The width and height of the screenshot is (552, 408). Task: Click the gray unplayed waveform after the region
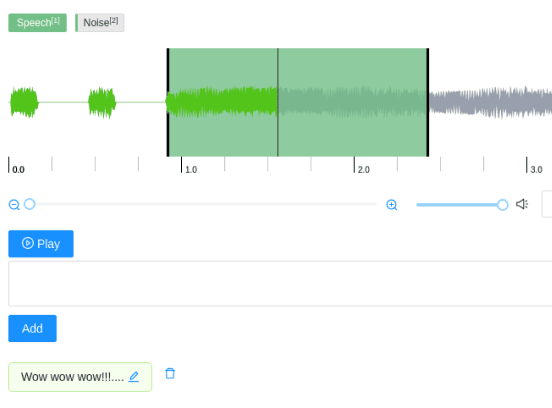[x=490, y=102]
